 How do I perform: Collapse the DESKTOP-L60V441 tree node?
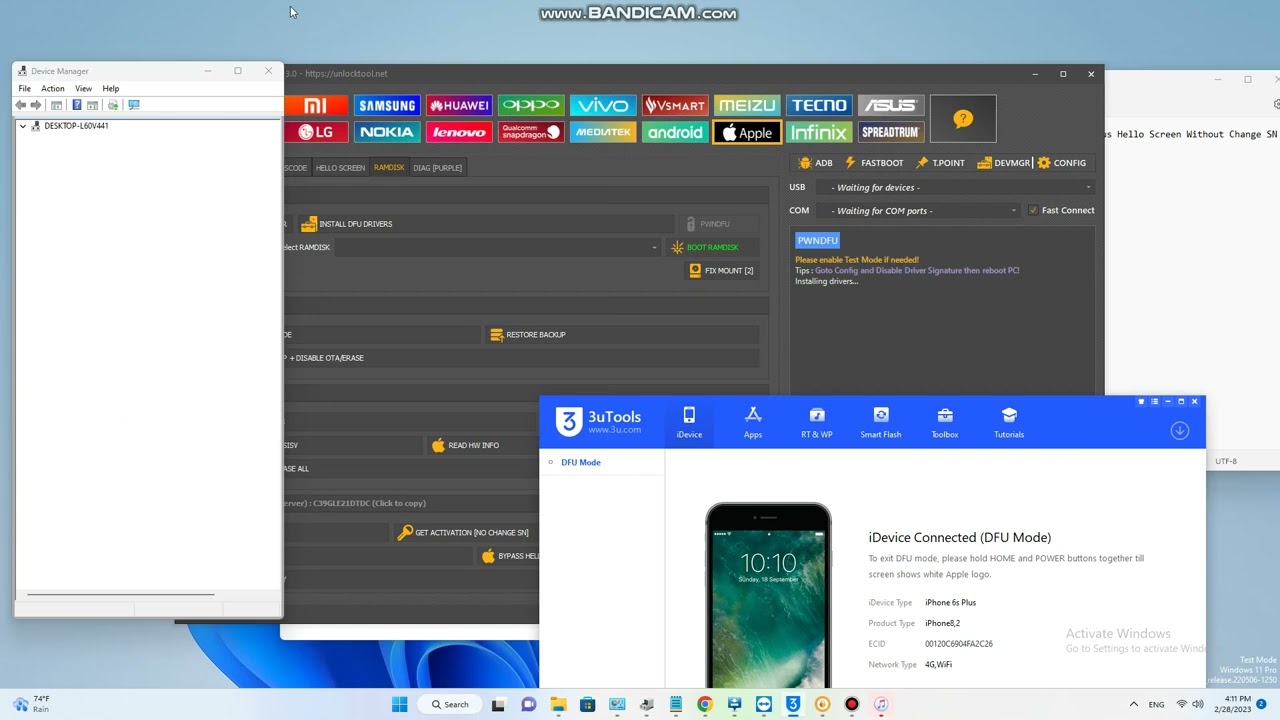(x=23, y=126)
